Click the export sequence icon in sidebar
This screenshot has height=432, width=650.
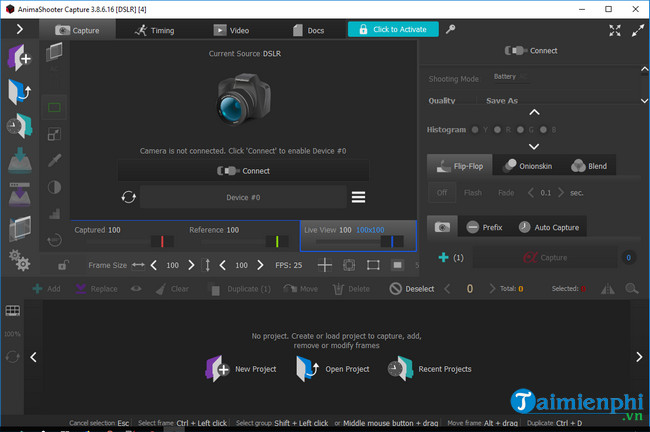pos(19,194)
